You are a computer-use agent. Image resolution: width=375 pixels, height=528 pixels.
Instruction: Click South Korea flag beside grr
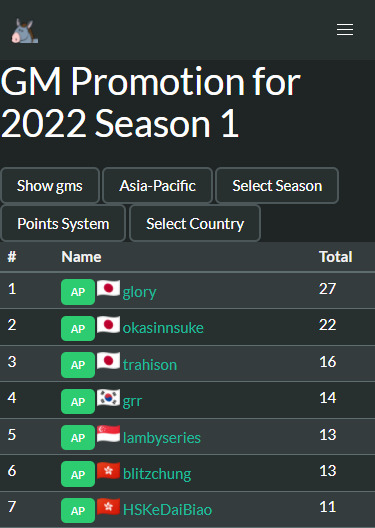108,398
